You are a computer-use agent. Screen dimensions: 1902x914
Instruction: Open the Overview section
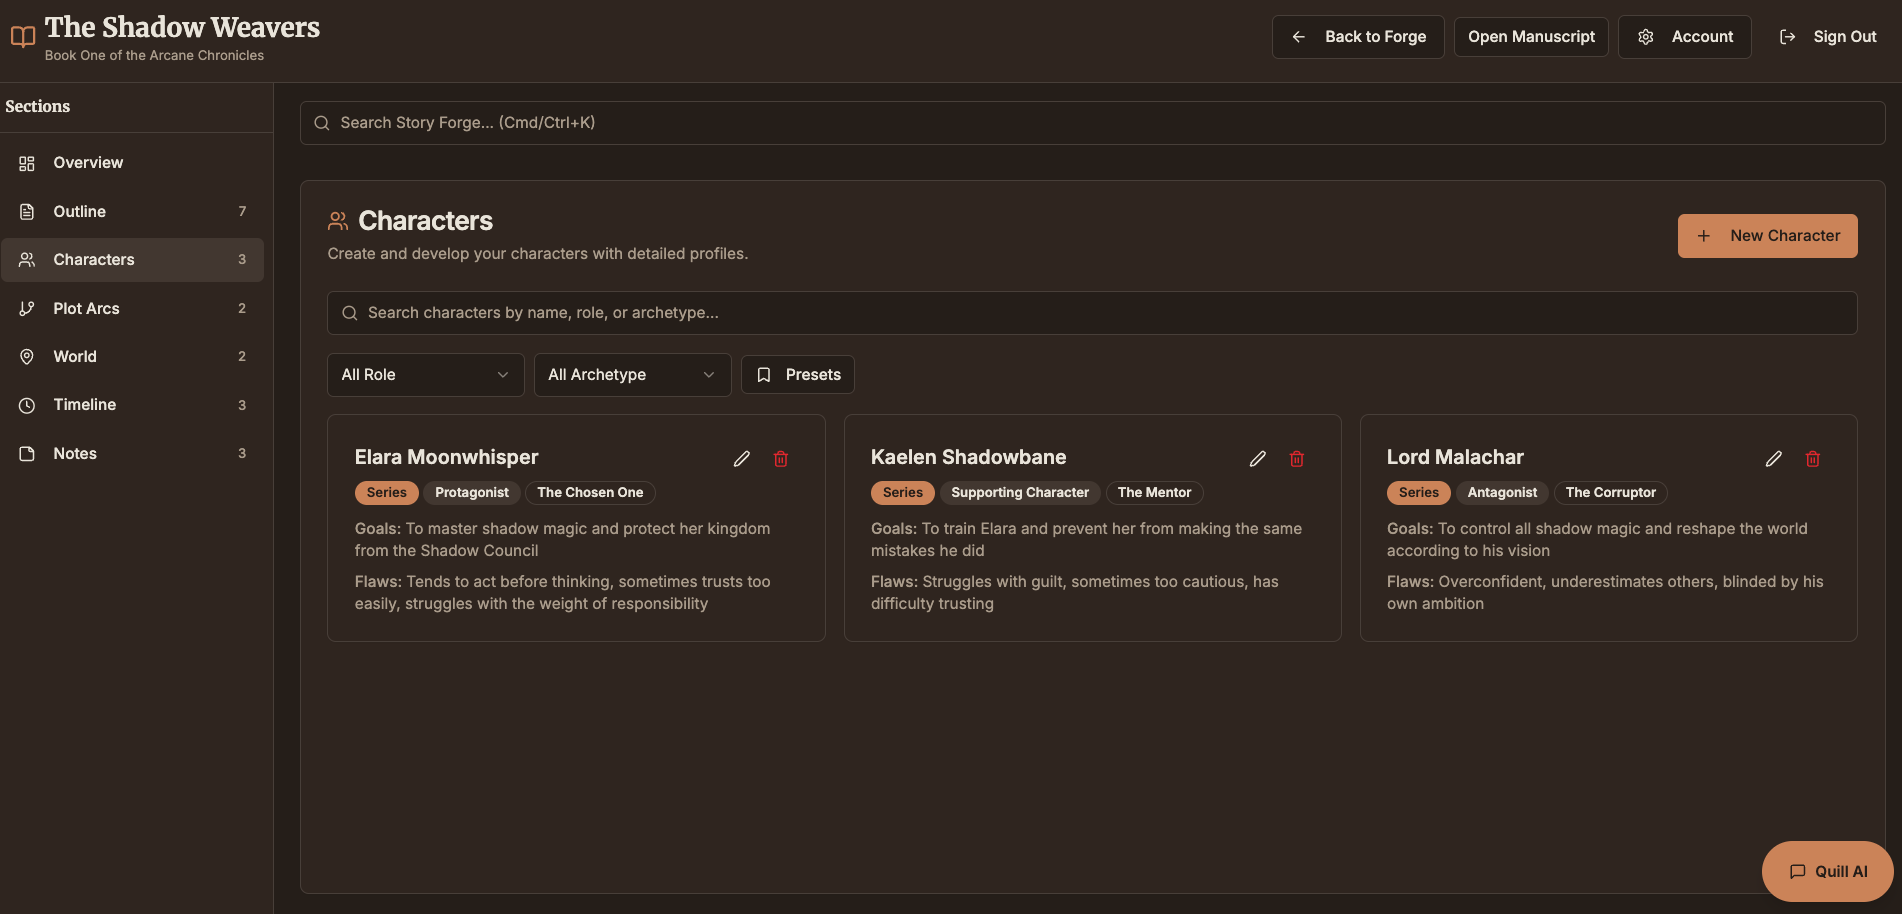coord(133,163)
